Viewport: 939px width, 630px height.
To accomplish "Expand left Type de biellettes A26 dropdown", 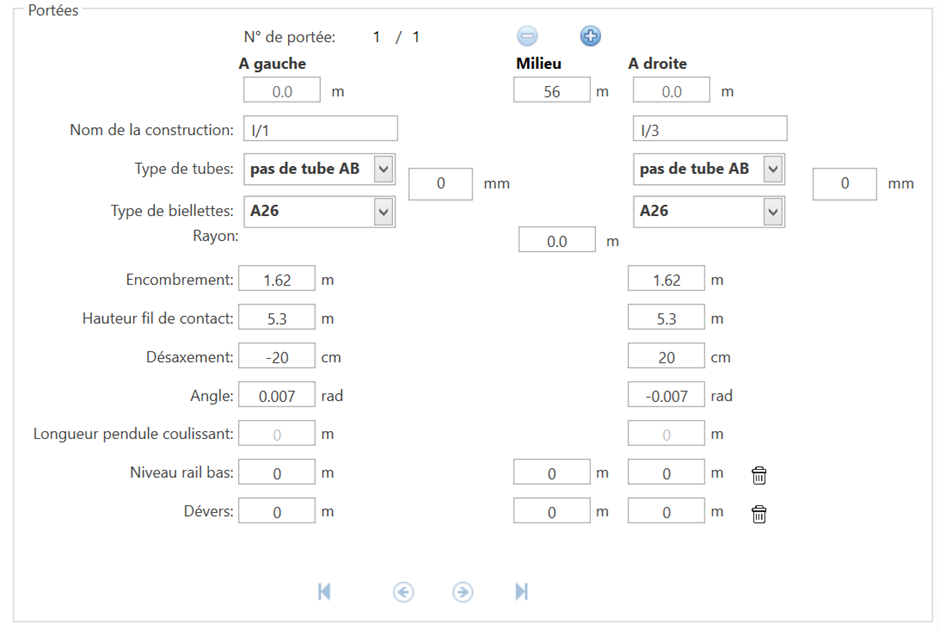I will tap(384, 212).
